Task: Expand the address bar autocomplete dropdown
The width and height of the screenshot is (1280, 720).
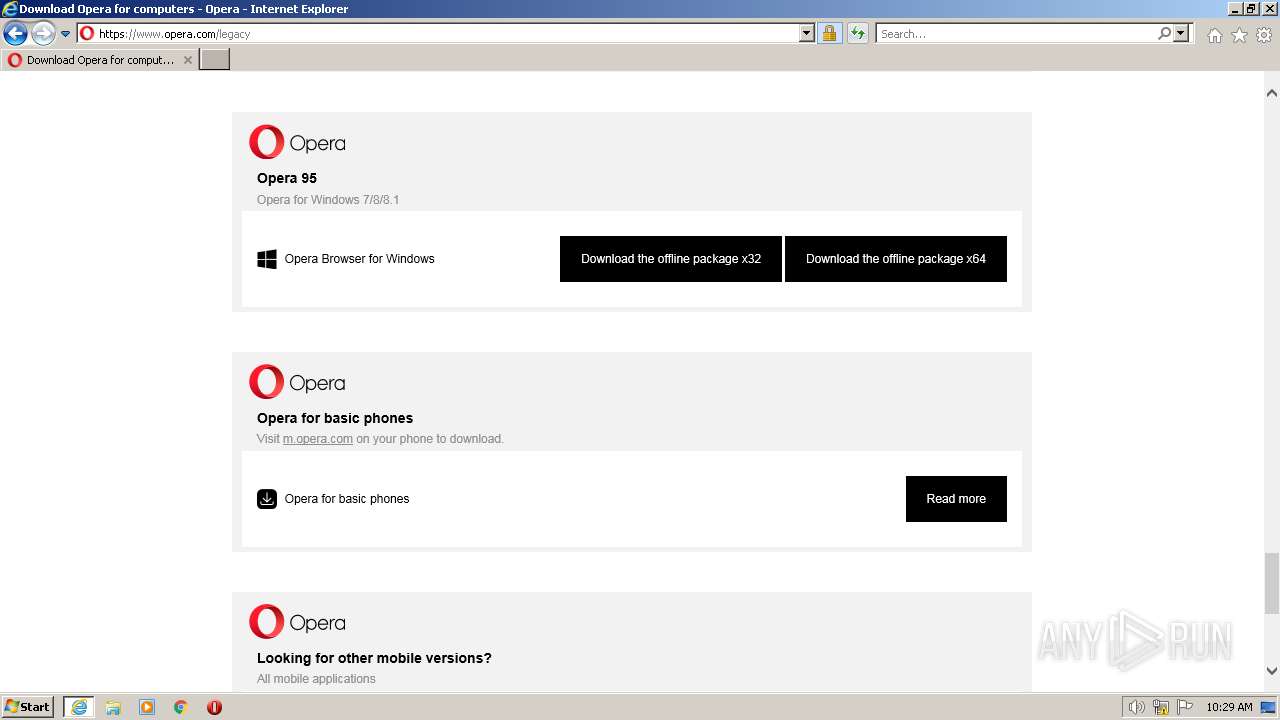Action: tap(807, 34)
